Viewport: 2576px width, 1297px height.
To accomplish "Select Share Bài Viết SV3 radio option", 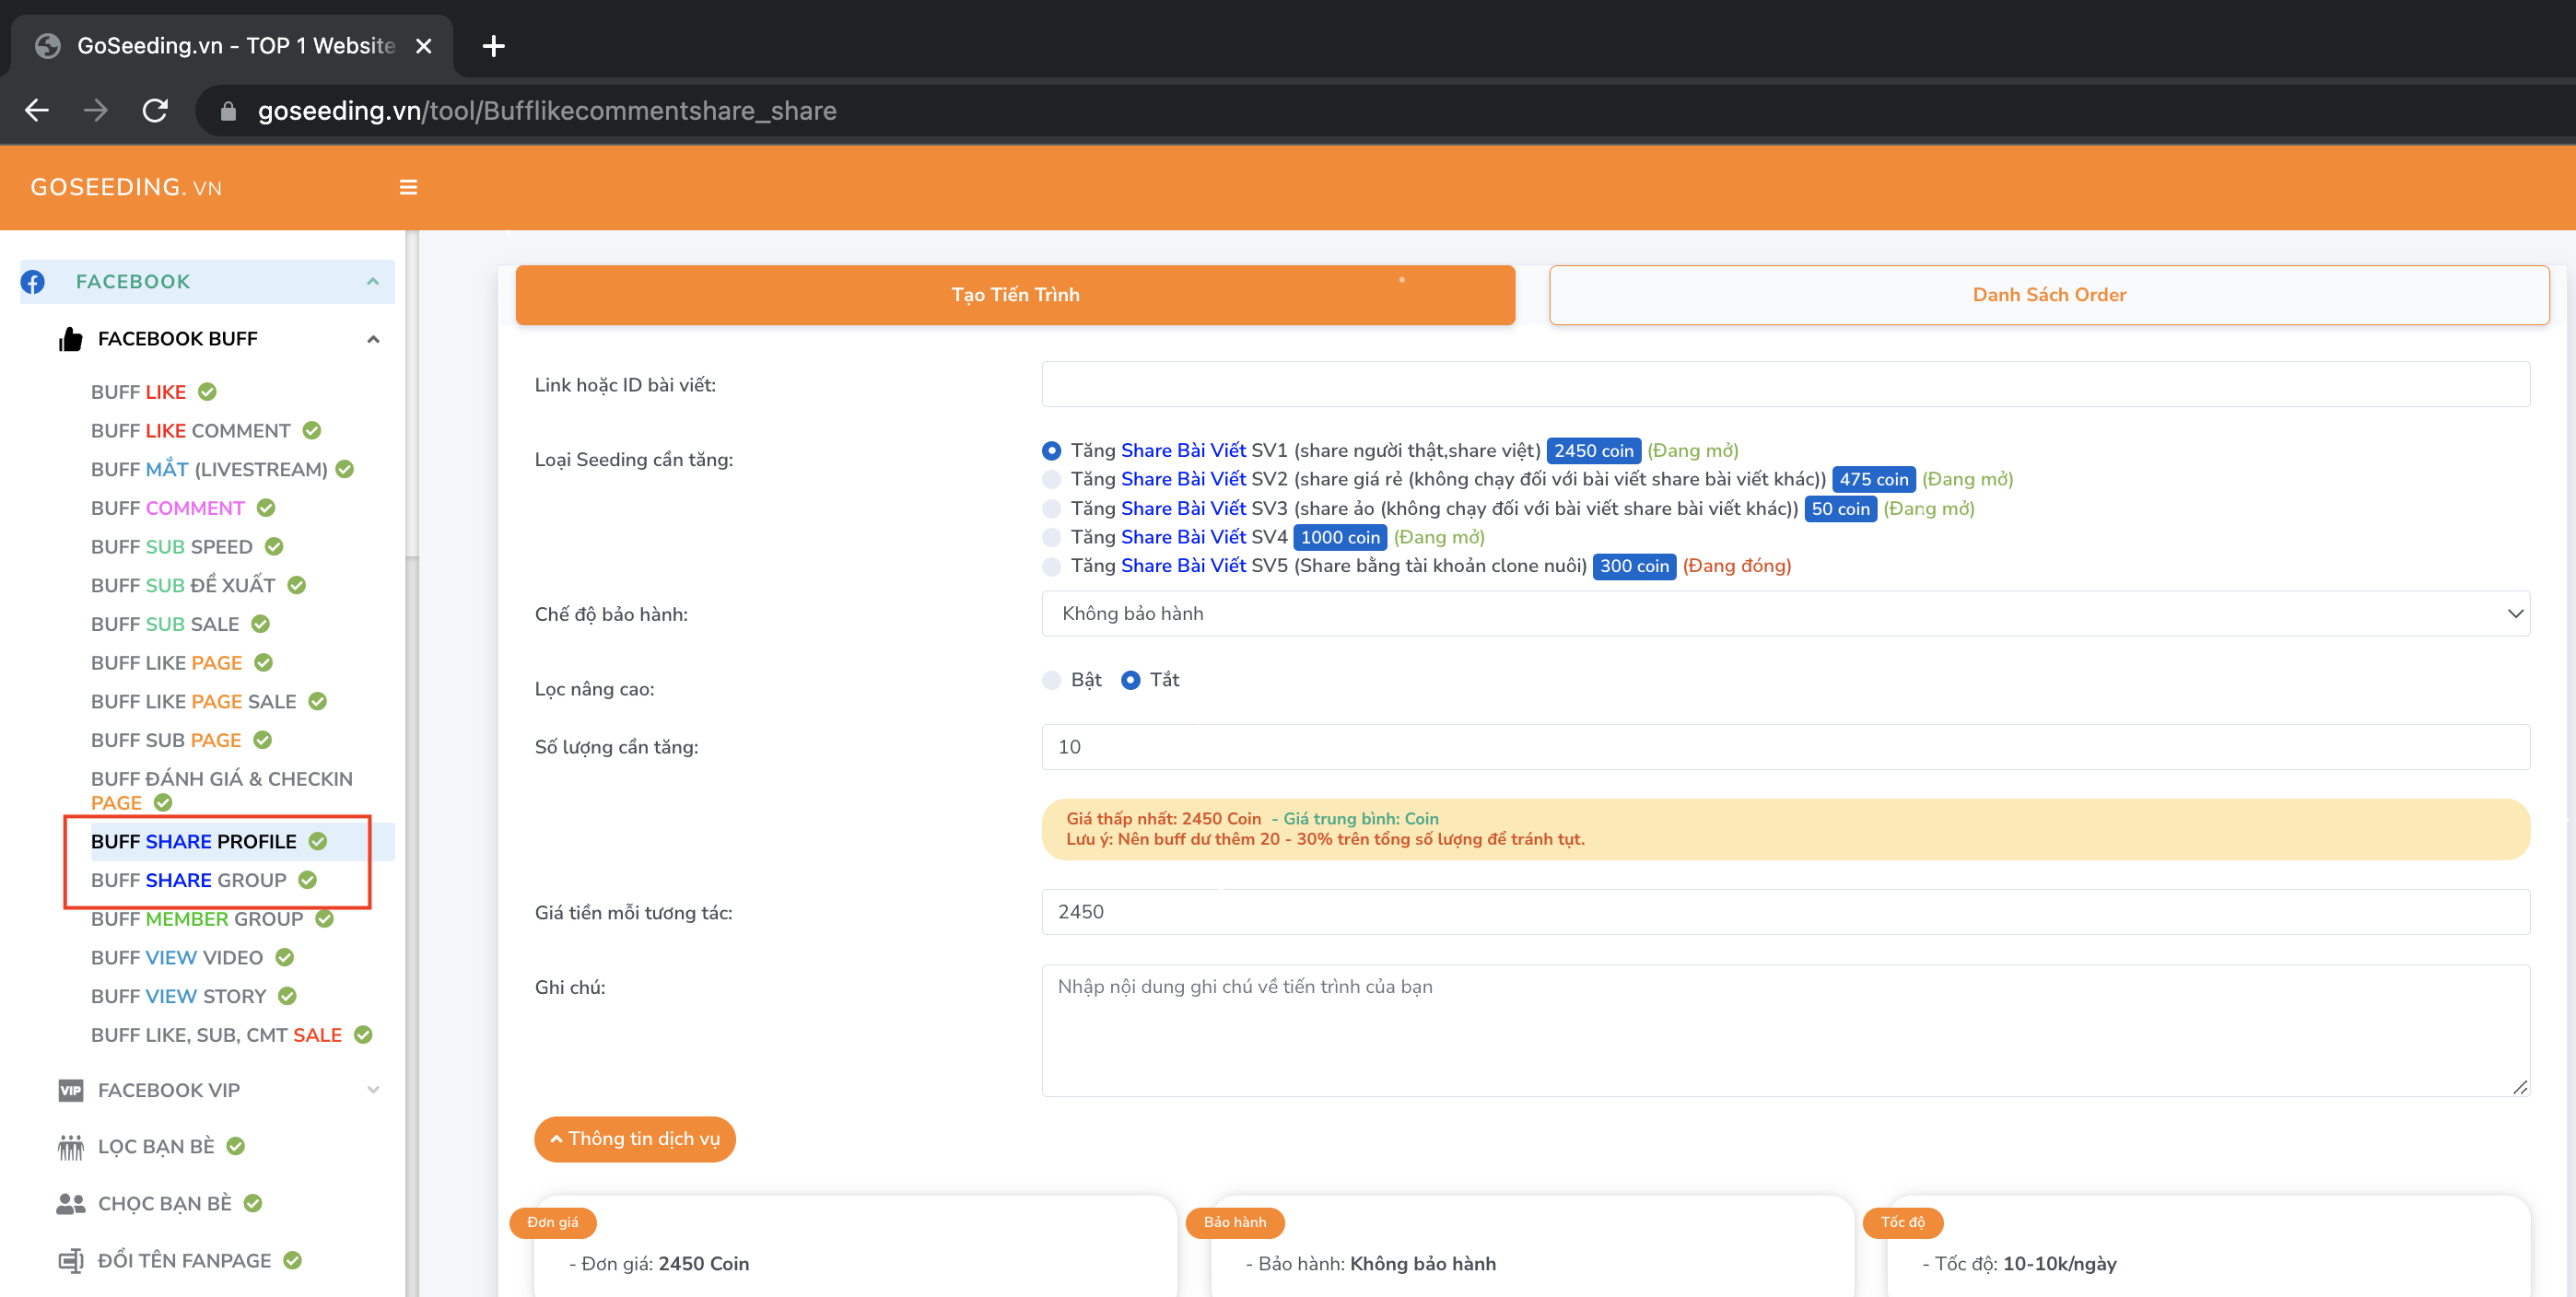I will tap(1051, 509).
